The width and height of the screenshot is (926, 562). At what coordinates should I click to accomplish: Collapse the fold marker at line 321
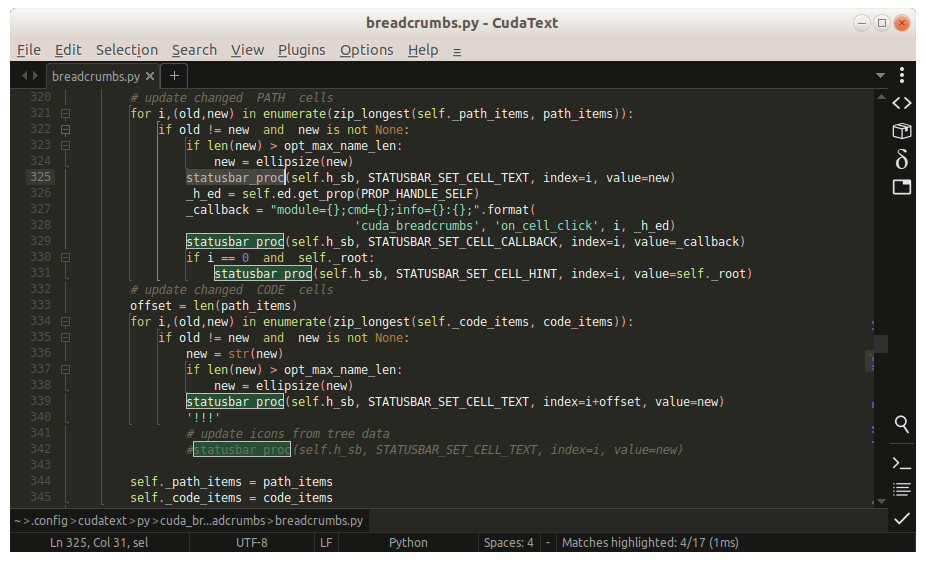pyautogui.click(x=65, y=114)
